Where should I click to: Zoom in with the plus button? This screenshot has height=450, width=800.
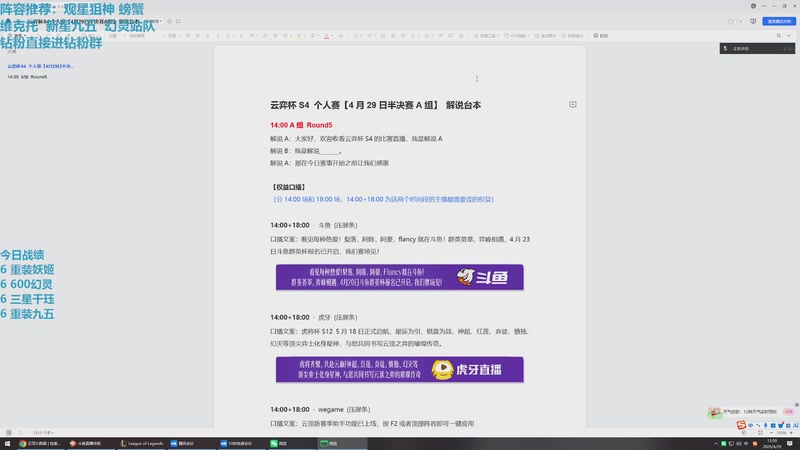(791, 433)
